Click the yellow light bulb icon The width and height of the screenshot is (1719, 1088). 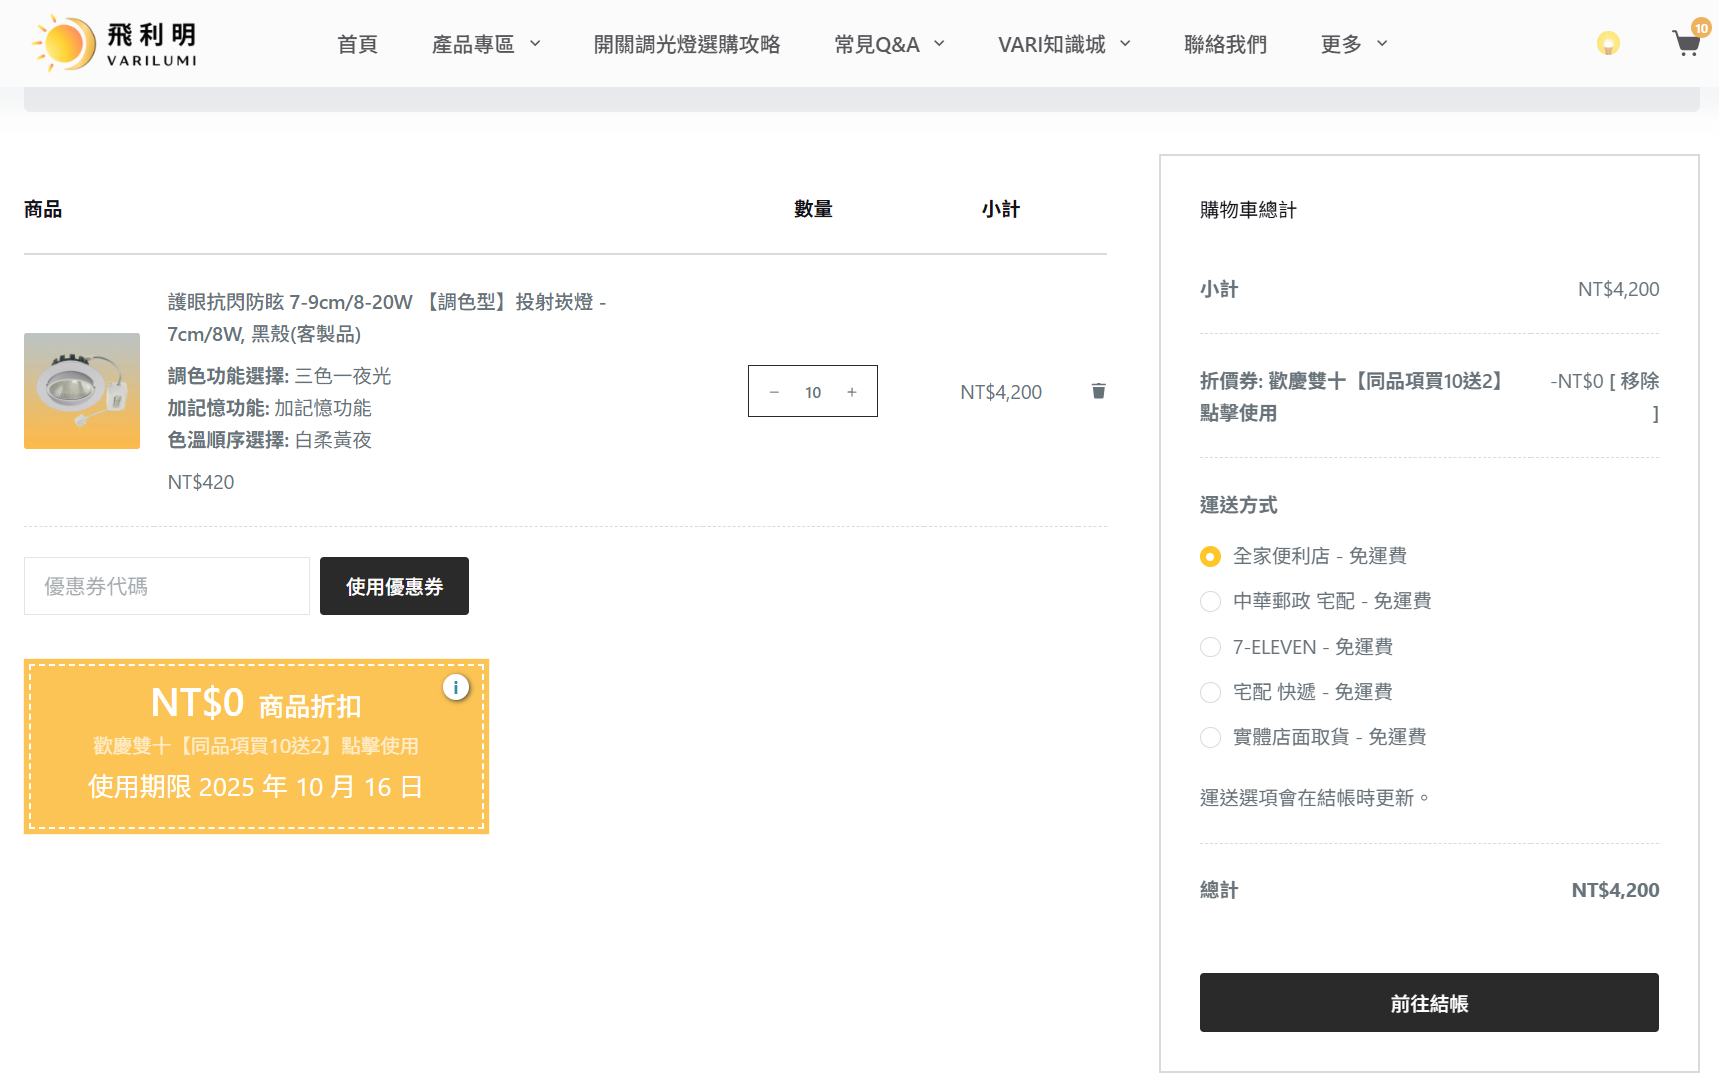[1607, 44]
